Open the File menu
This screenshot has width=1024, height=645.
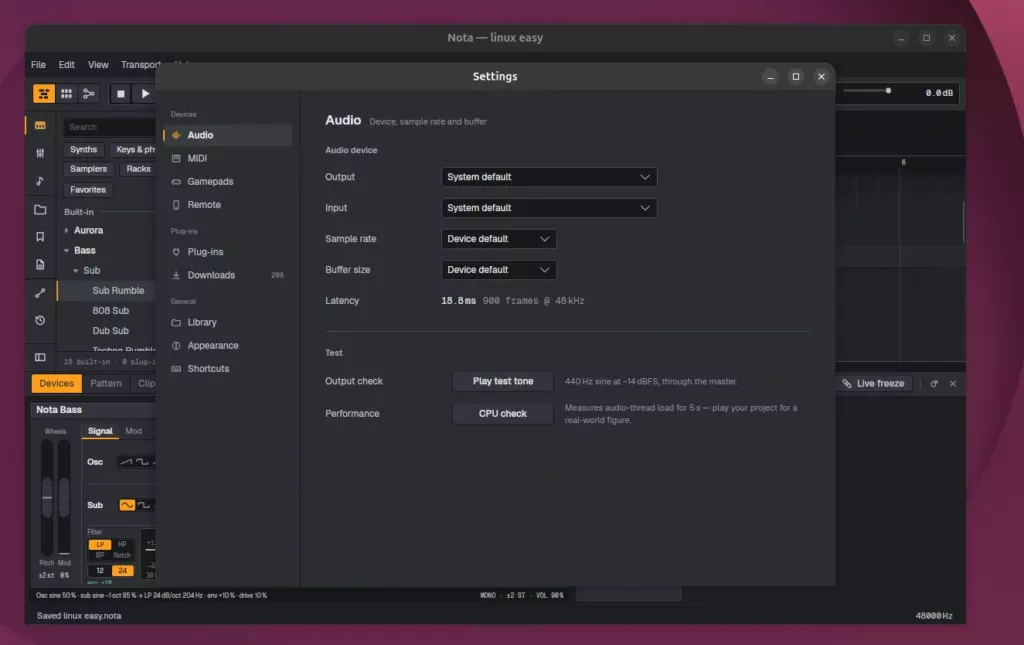[x=39, y=65]
